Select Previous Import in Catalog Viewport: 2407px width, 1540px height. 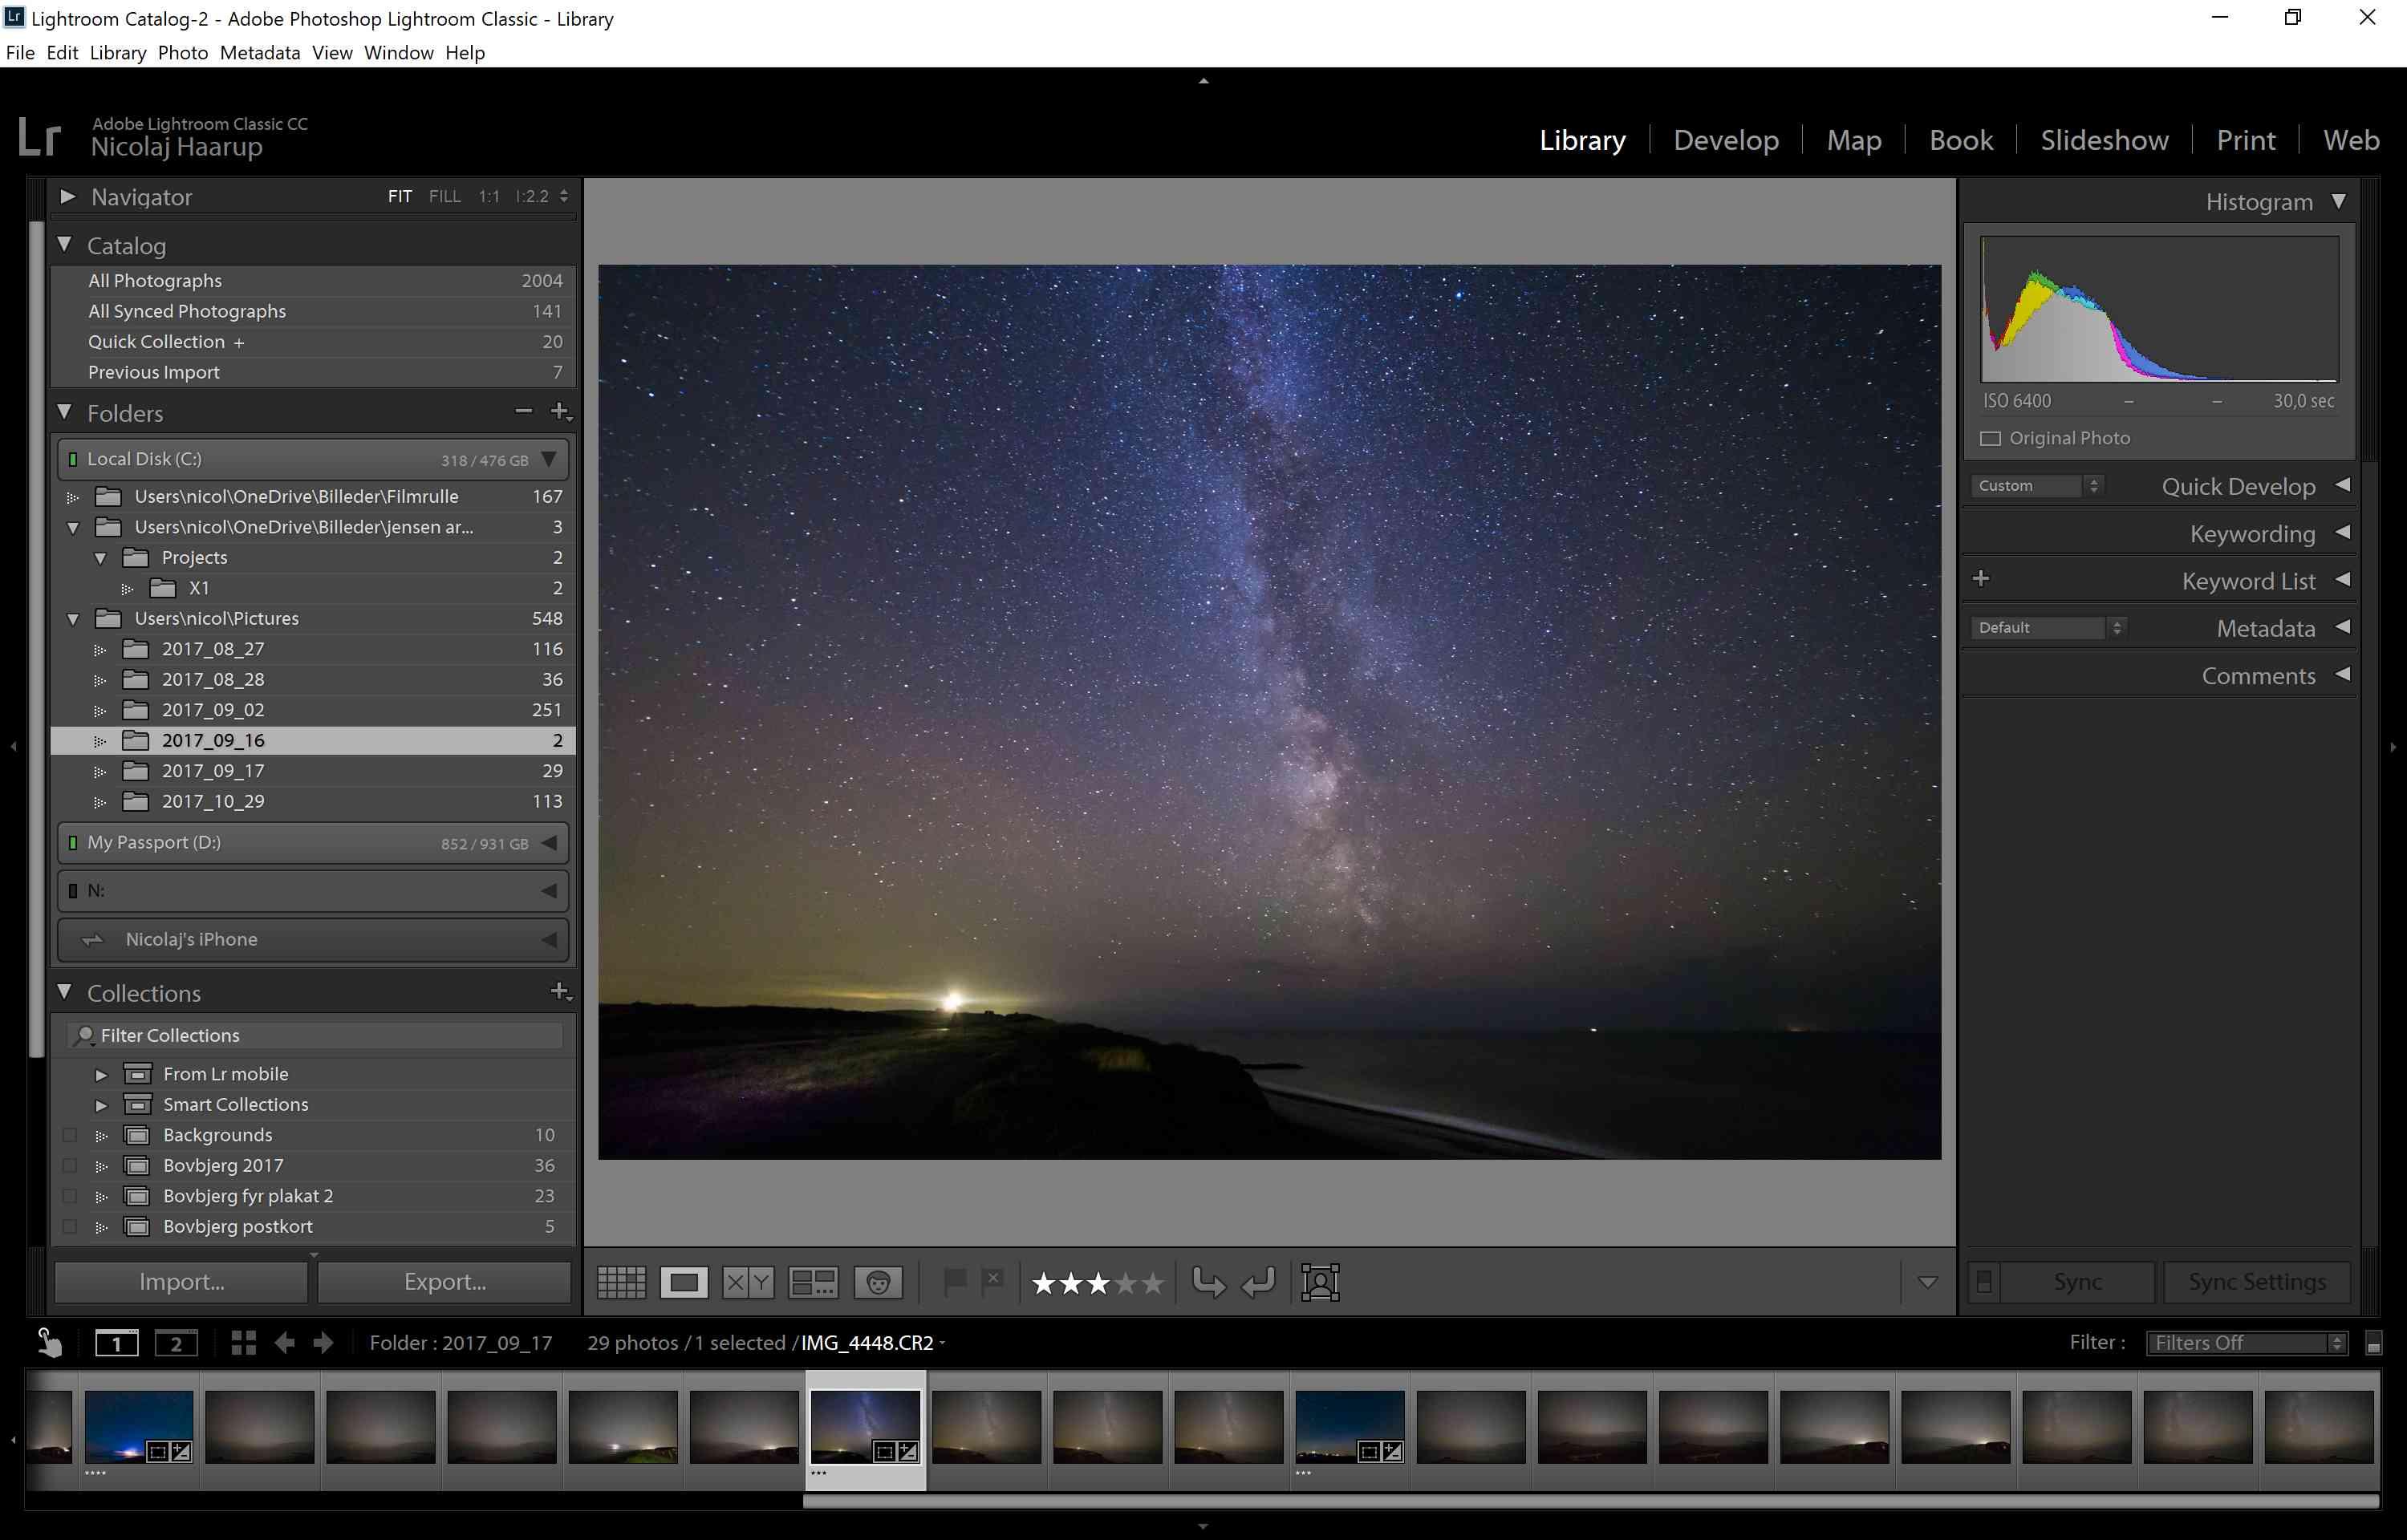(x=313, y=372)
